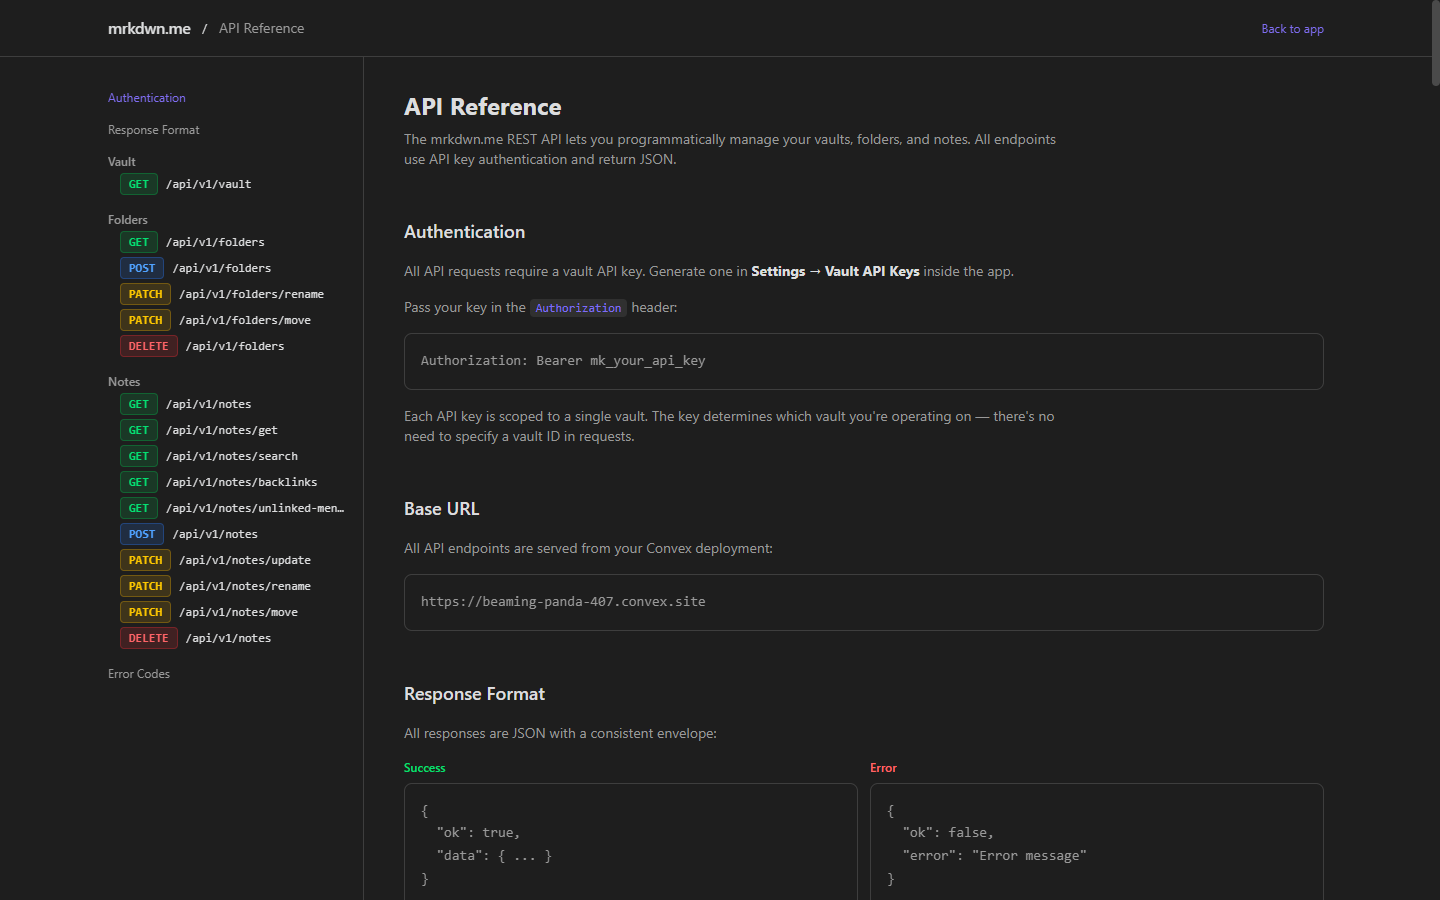The width and height of the screenshot is (1440, 900).
Task: Select API Reference in the breadcrumb
Action: coord(261,28)
